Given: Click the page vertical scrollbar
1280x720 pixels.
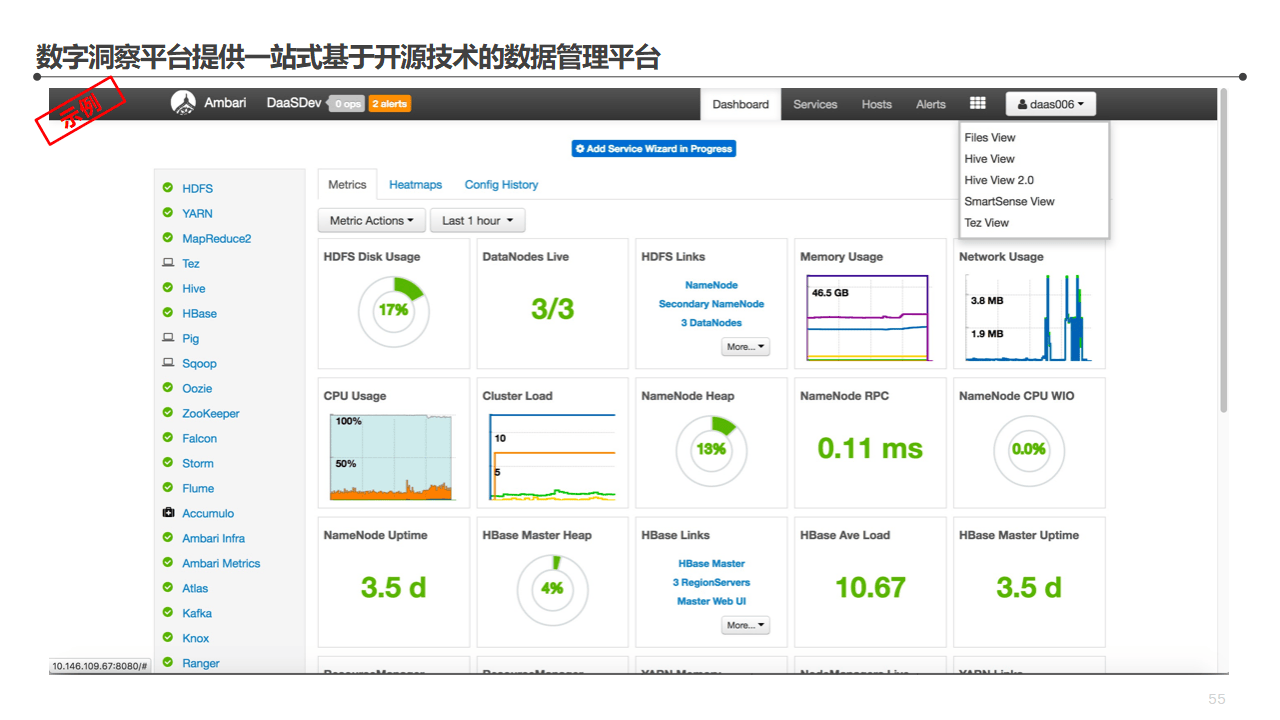Looking at the screenshot, I should pyautogui.click(x=1224, y=250).
